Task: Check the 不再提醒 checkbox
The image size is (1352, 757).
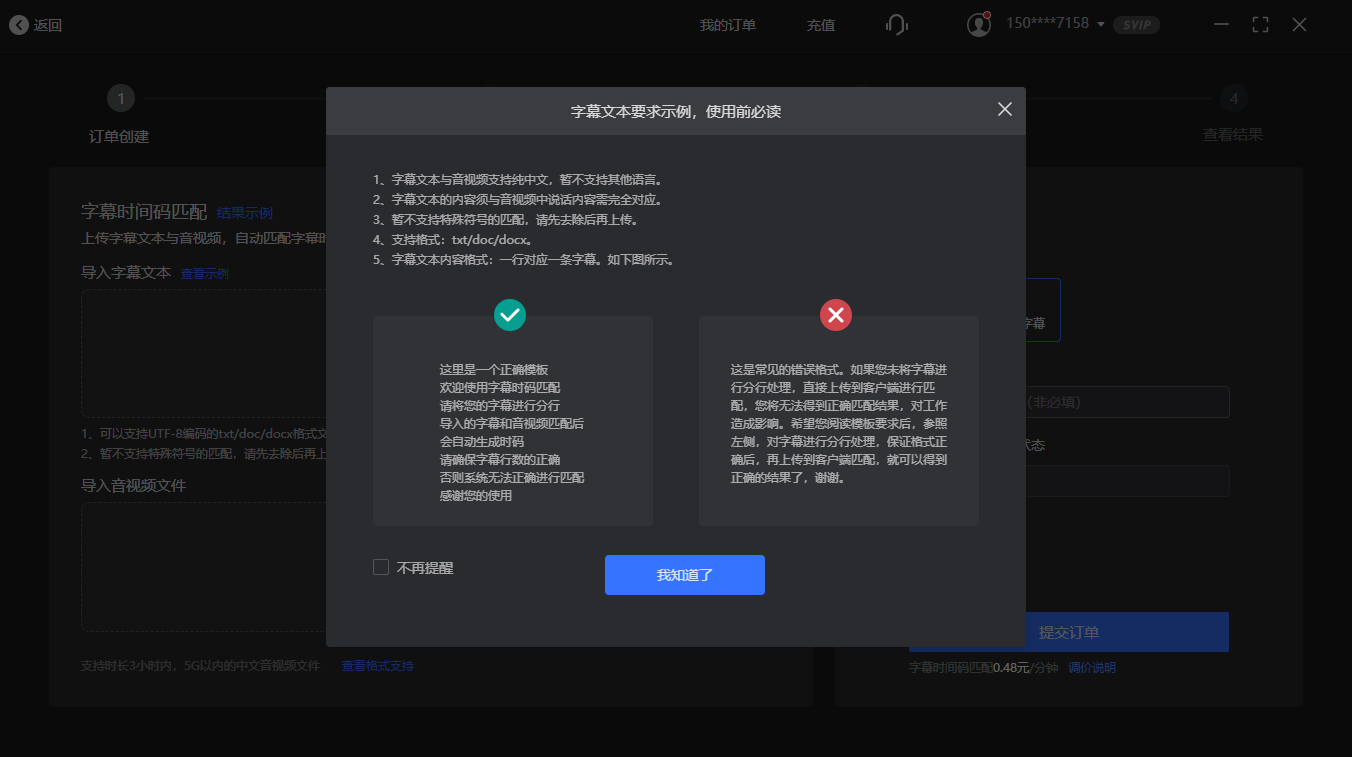Action: click(381, 566)
